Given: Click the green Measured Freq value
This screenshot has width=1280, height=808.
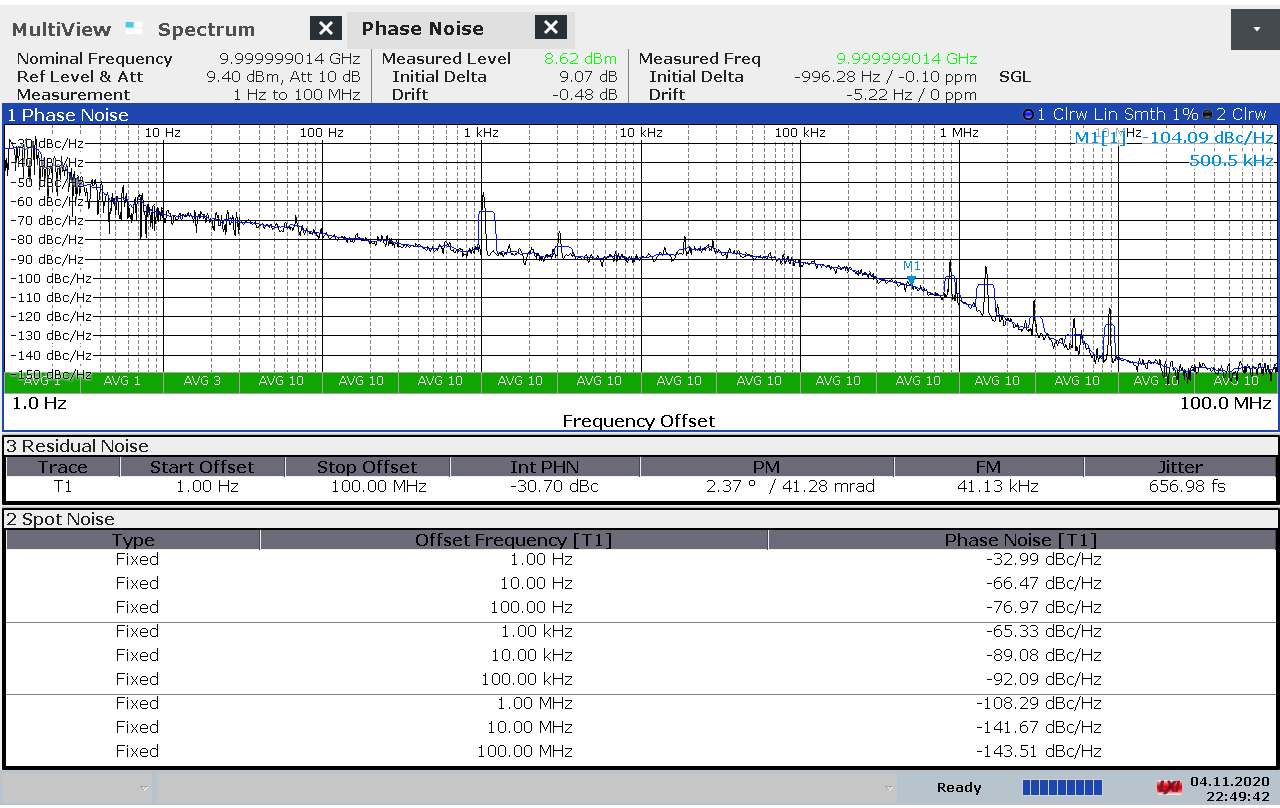Looking at the screenshot, I should 906,58.
